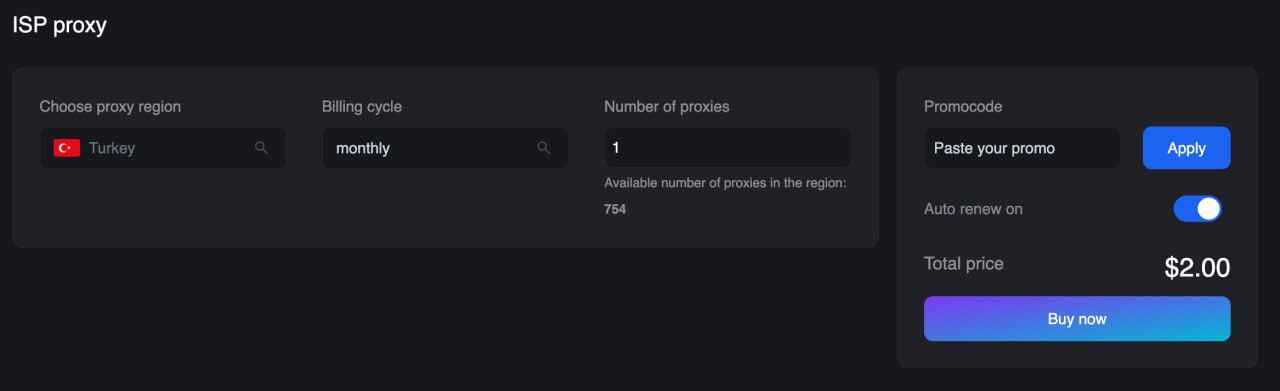Click the $2.00 total price amount
The width and height of the screenshot is (1280, 391).
[1197, 267]
